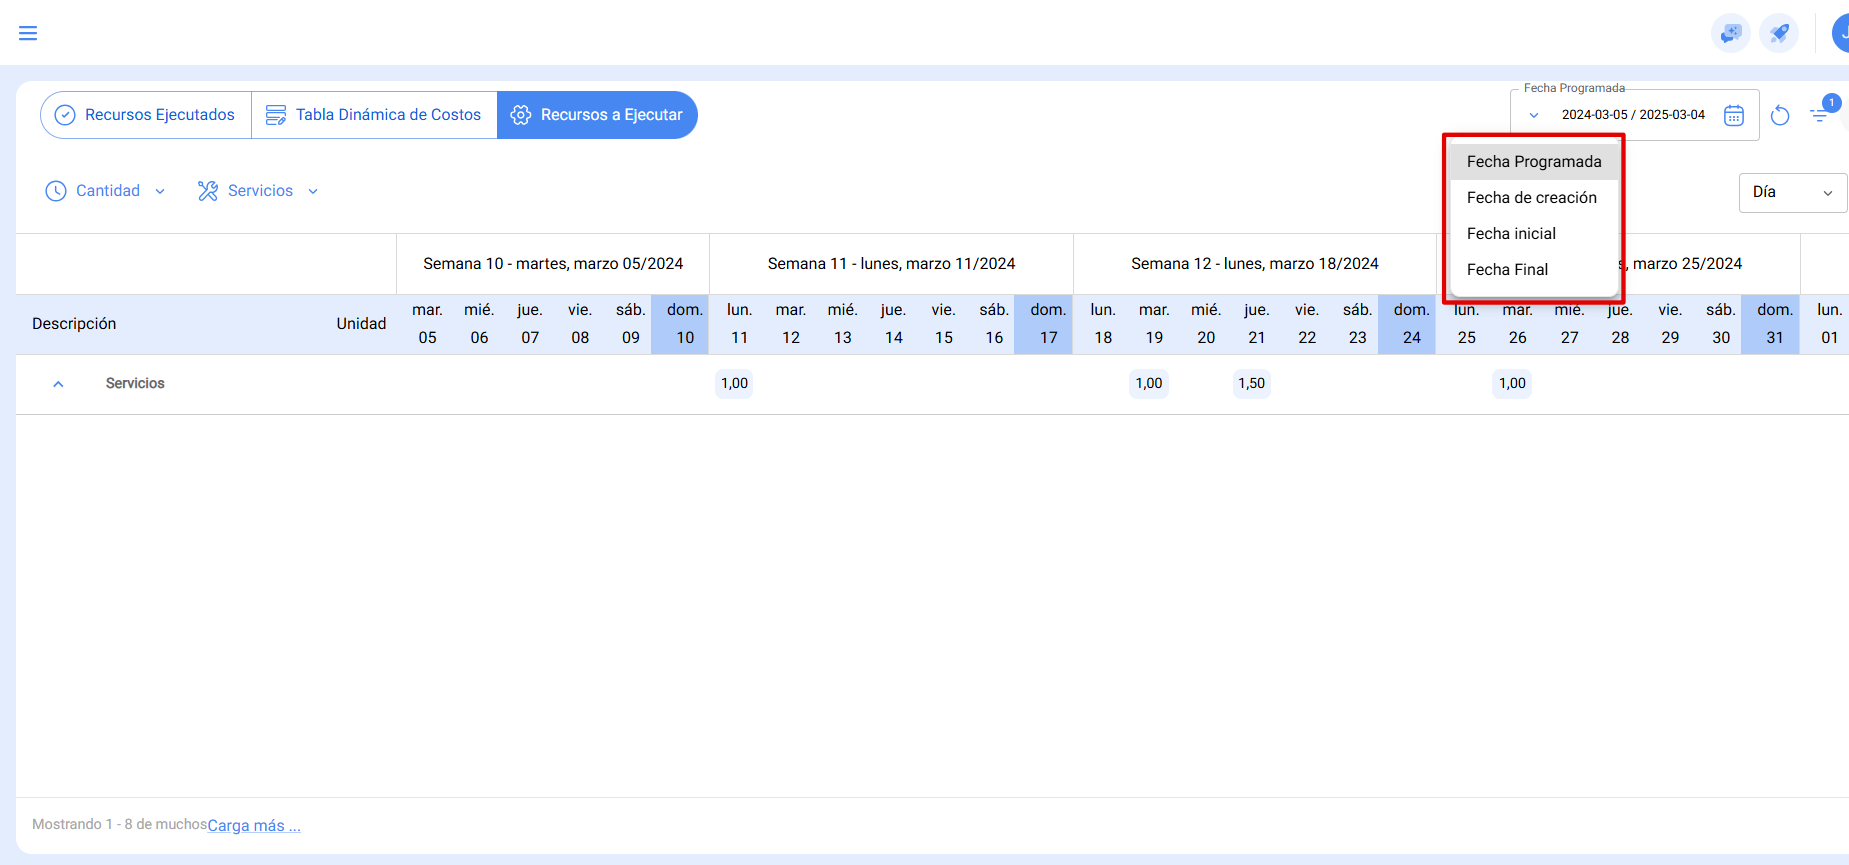Click the Servicios row label

(135, 384)
